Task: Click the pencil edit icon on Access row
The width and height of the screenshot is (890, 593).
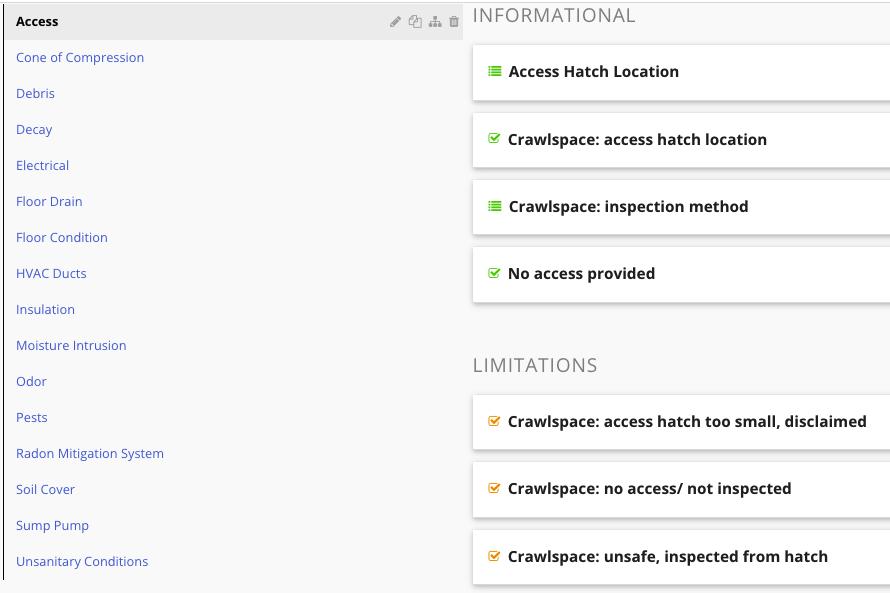Action: tap(396, 22)
